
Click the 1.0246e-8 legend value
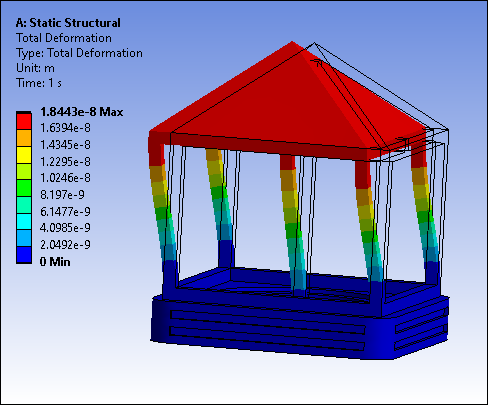tap(65, 178)
